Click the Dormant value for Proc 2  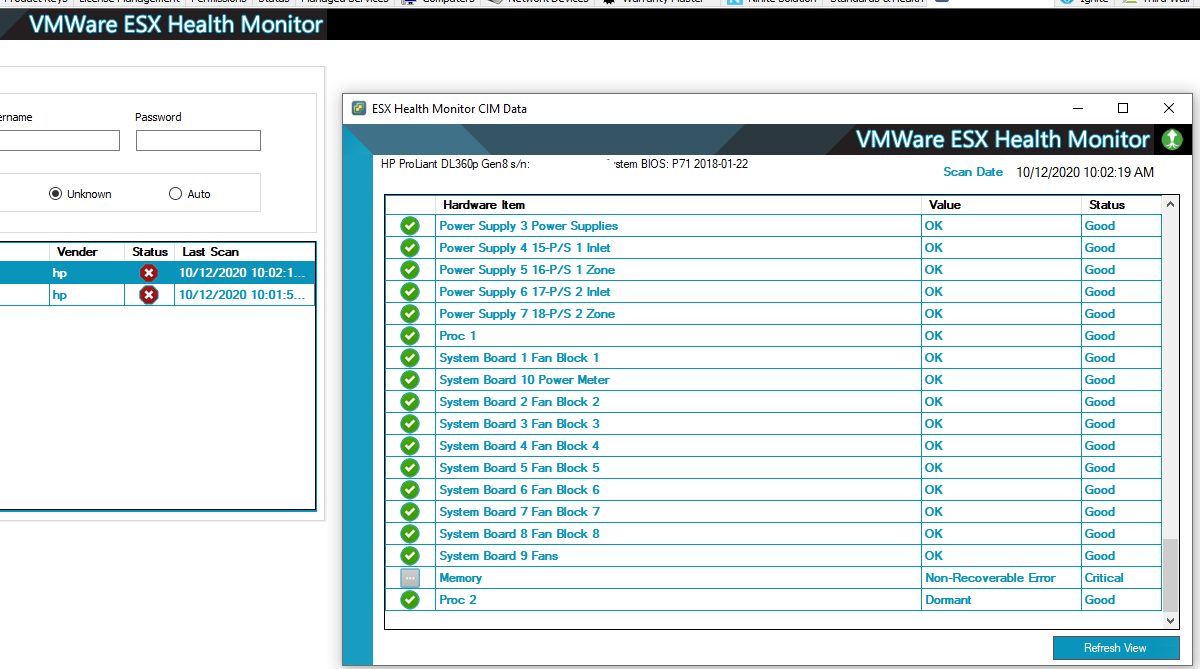948,600
